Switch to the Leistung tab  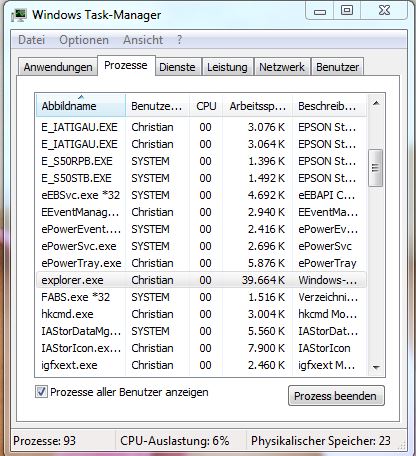227,67
